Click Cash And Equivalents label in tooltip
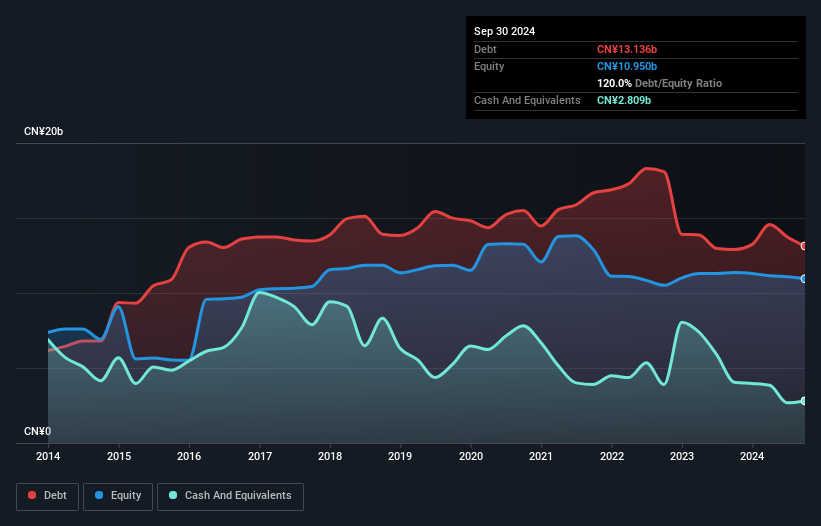Screen dimensions: 821x526 [x=527, y=100]
